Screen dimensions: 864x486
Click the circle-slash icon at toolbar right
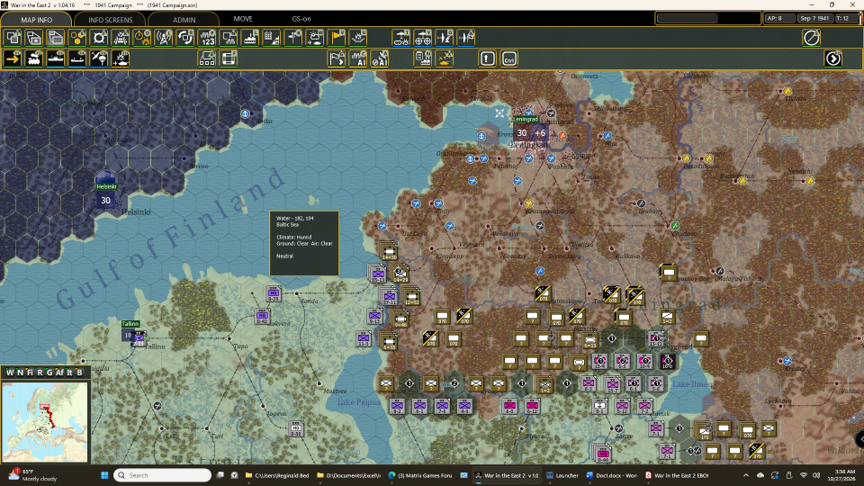point(812,38)
